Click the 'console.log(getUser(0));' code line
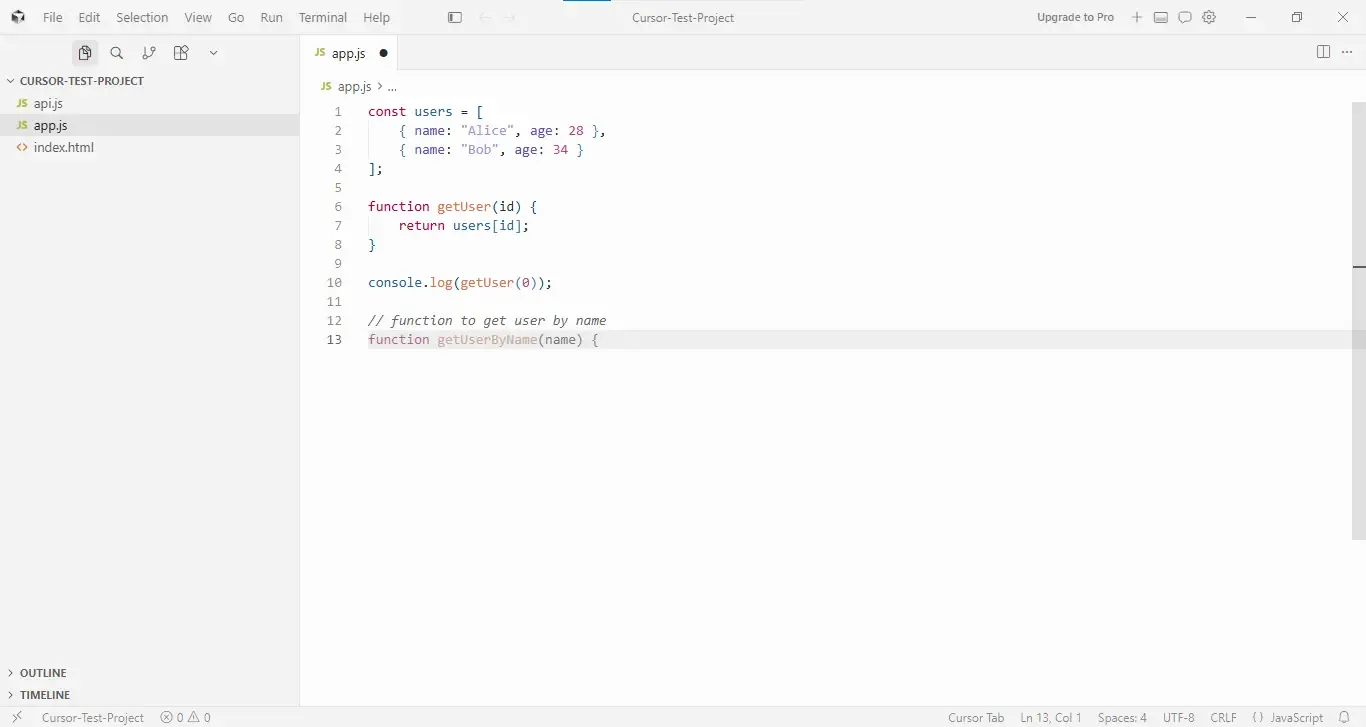This screenshot has height=727, width=1366. (x=460, y=283)
